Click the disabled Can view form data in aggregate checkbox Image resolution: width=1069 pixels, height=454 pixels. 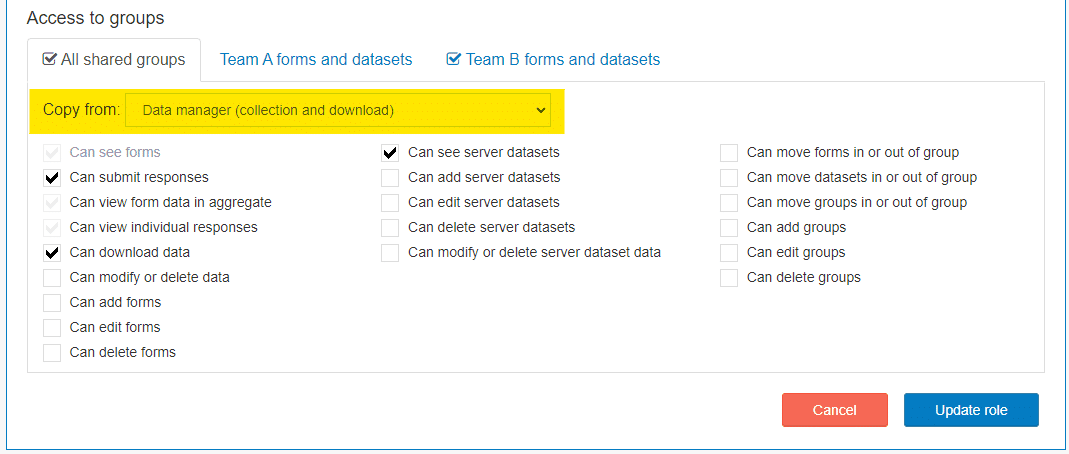(x=52, y=203)
